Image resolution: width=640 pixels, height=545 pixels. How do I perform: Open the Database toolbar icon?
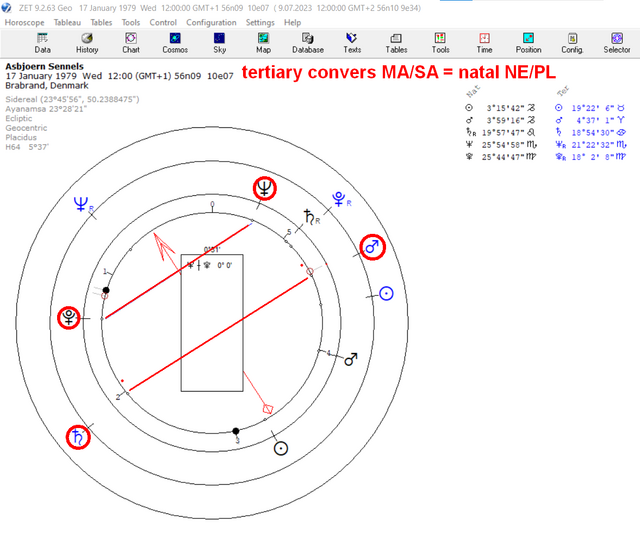308,43
